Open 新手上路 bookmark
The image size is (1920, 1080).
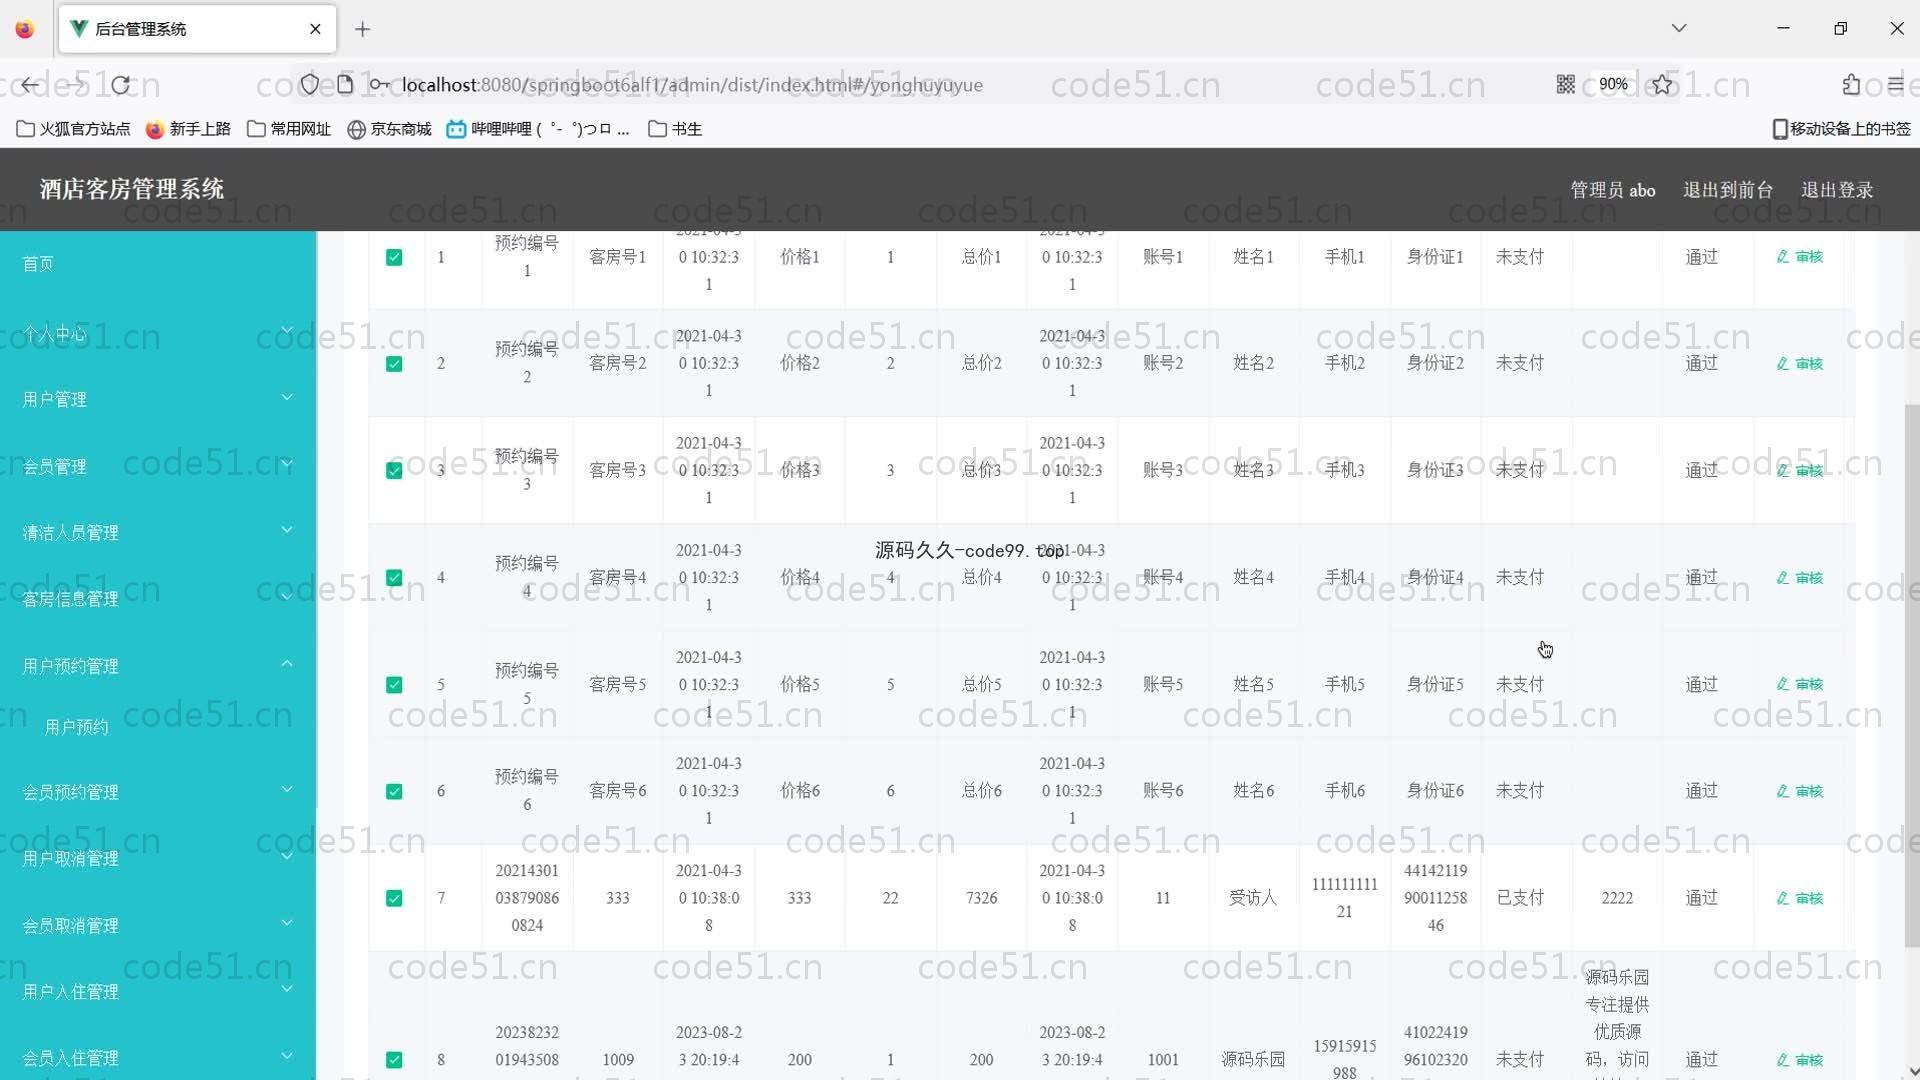[x=188, y=129]
